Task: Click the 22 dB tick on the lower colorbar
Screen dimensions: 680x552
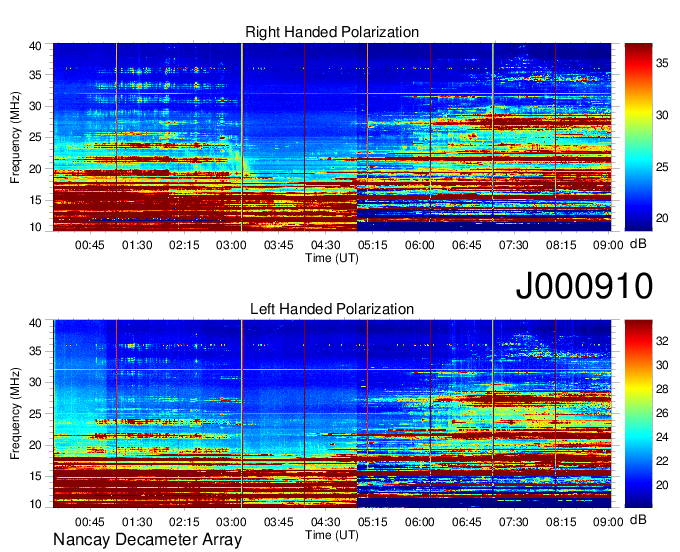Action: point(662,461)
